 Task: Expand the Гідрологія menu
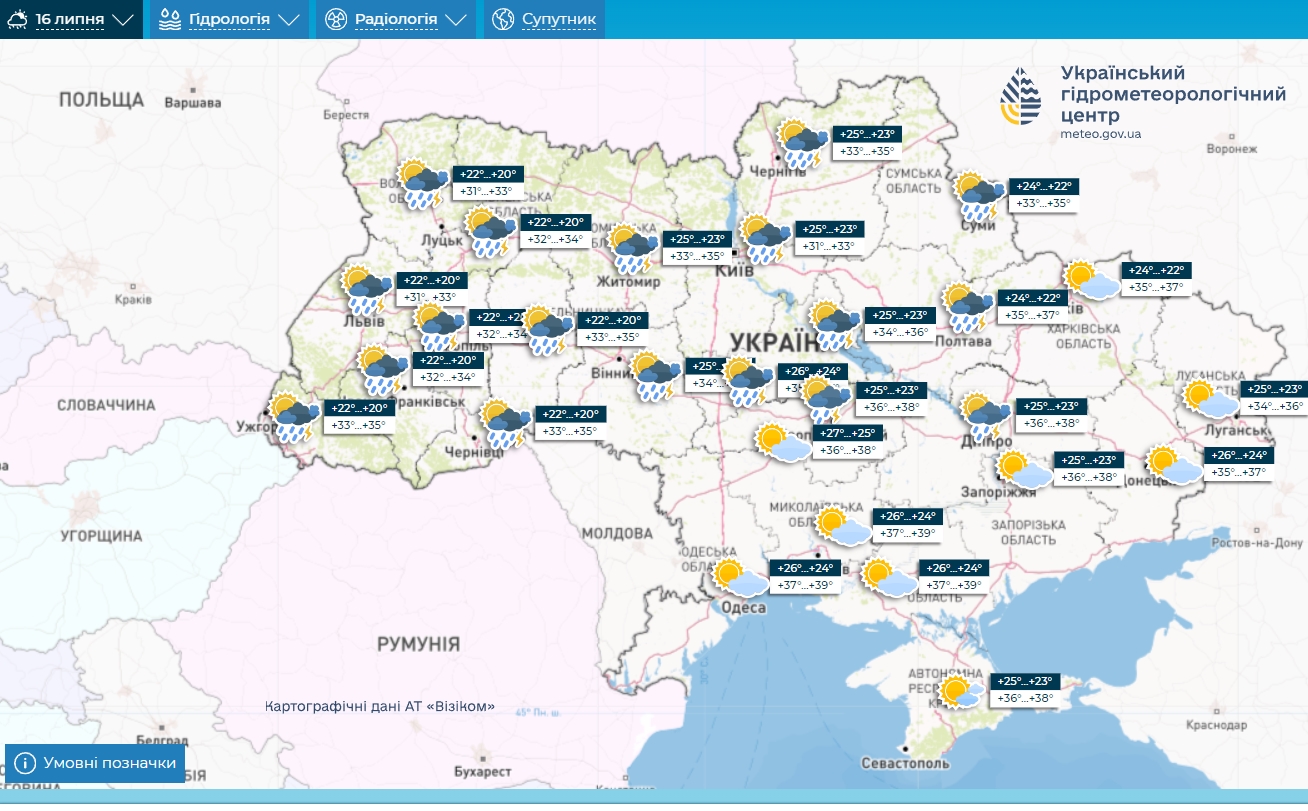tap(229, 19)
